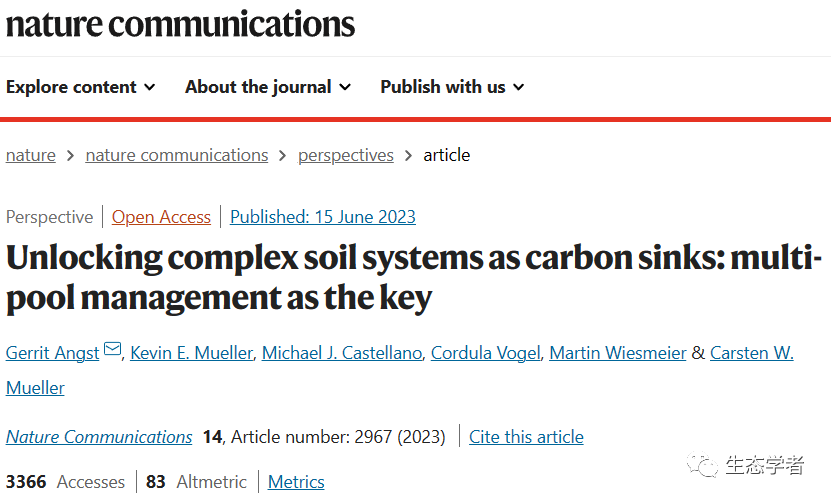Navigate to nature communications breadcrumb
The height and width of the screenshot is (501, 831).
(x=177, y=155)
